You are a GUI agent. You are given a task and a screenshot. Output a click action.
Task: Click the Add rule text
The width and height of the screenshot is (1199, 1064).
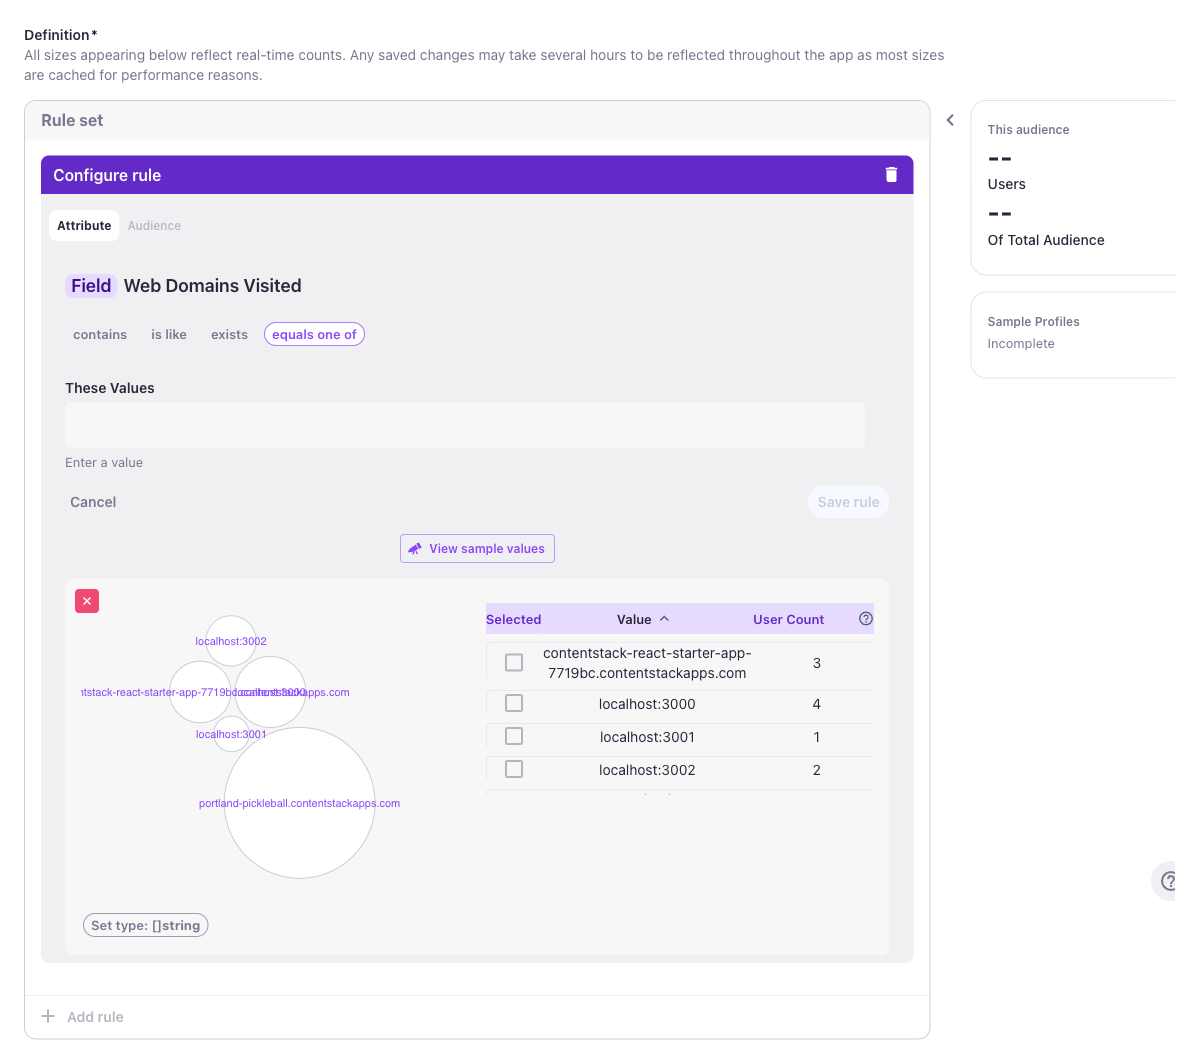[95, 1017]
